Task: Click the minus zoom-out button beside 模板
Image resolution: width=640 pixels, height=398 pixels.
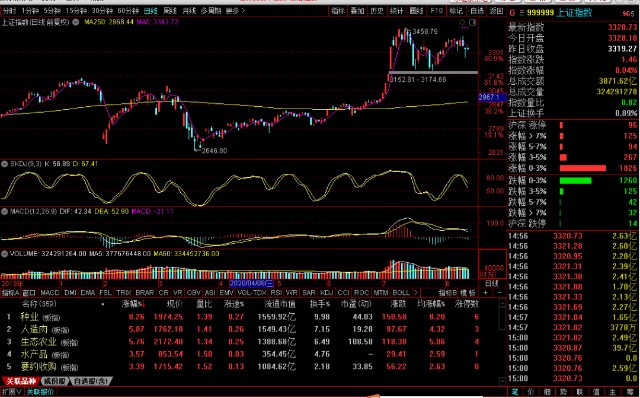Action: [x=499, y=293]
